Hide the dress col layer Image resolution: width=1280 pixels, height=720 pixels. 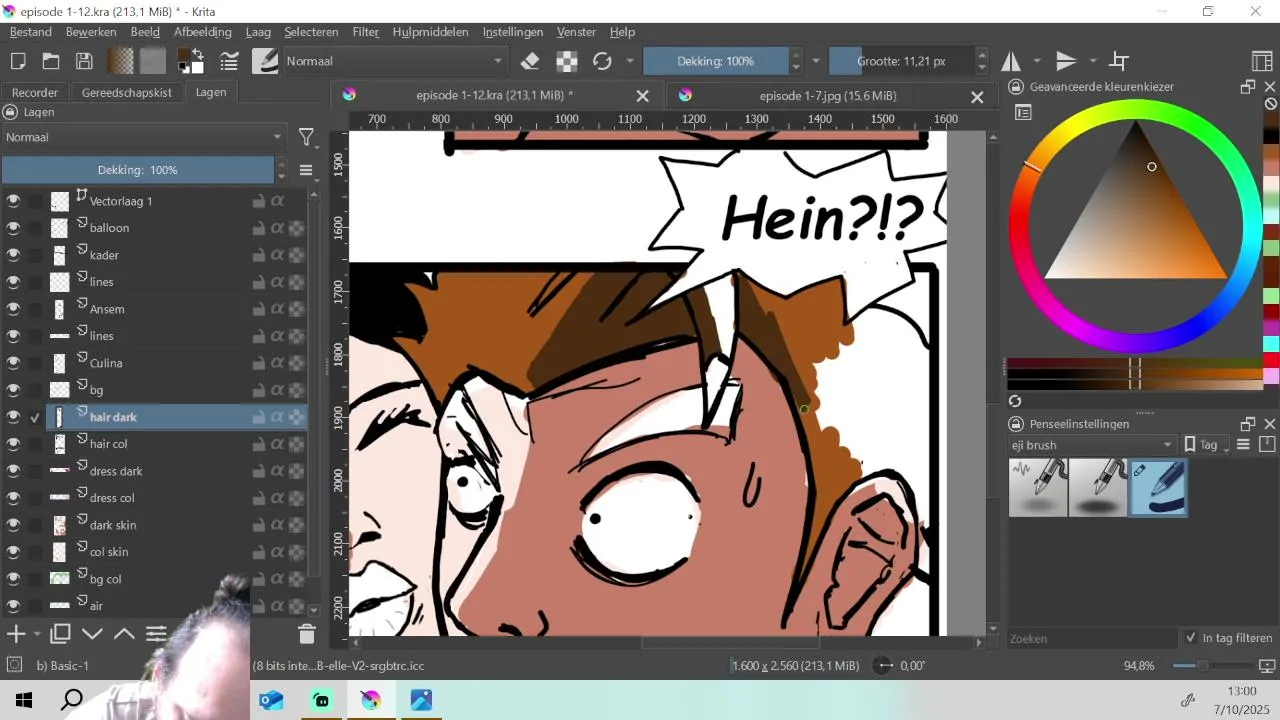tap(13, 498)
